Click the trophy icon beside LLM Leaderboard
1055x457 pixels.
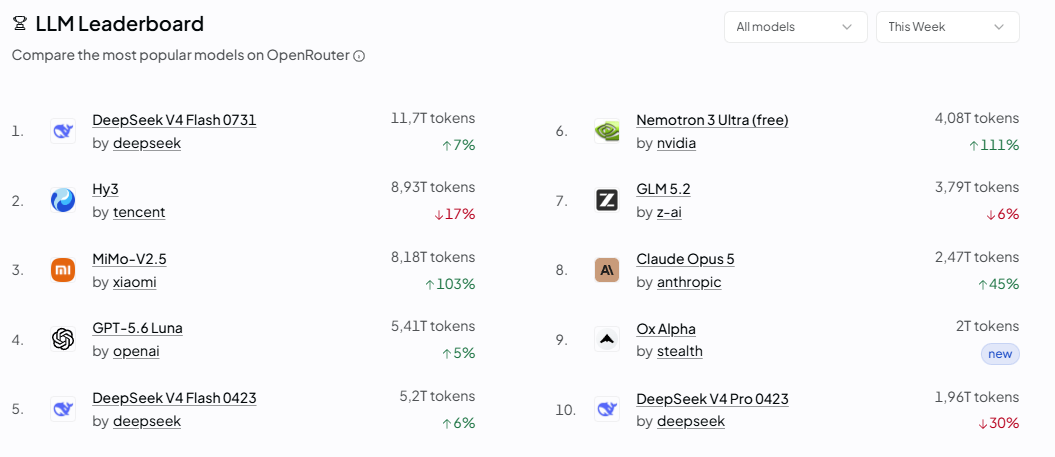coord(20,25)
